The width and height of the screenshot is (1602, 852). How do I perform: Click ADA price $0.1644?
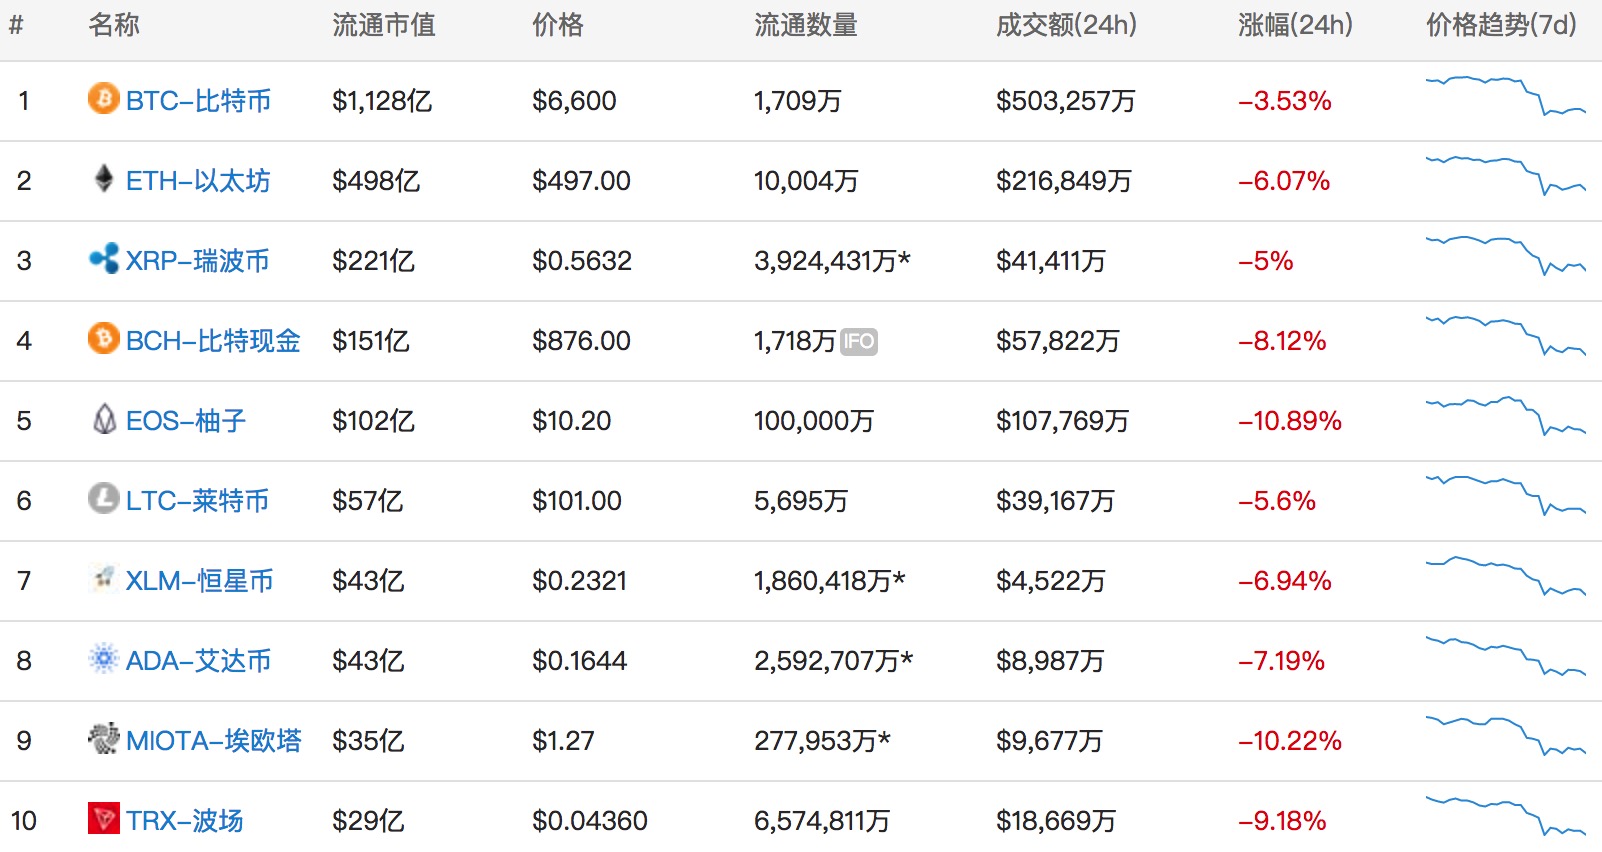tap(580, 661)
